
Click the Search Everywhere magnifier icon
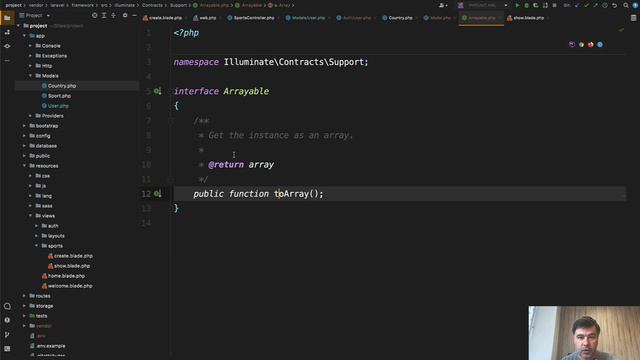tap(626, 5)
